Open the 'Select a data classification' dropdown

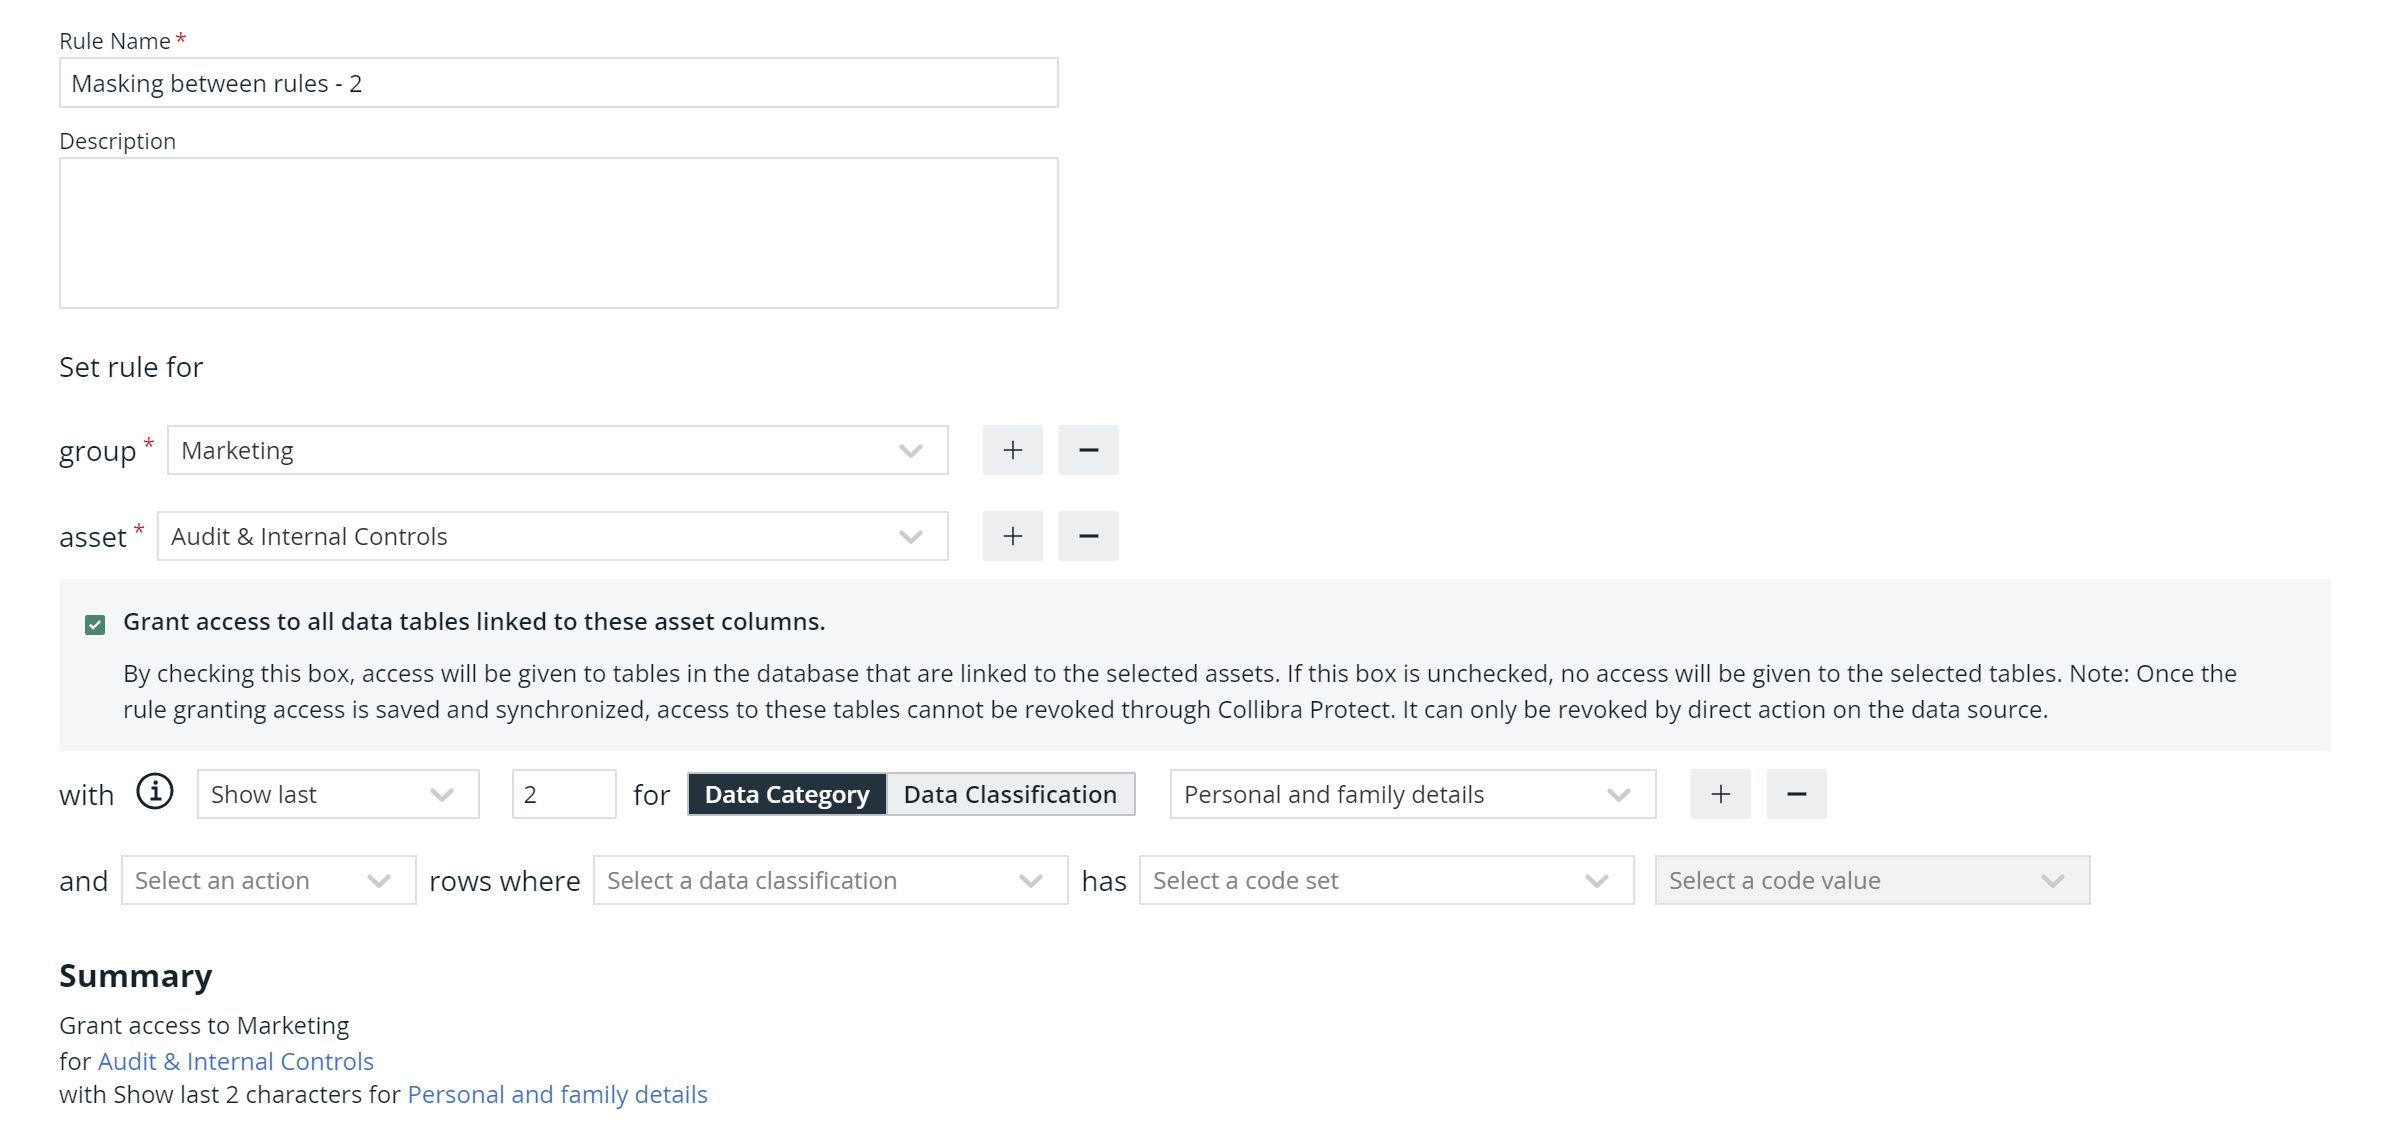830,880
